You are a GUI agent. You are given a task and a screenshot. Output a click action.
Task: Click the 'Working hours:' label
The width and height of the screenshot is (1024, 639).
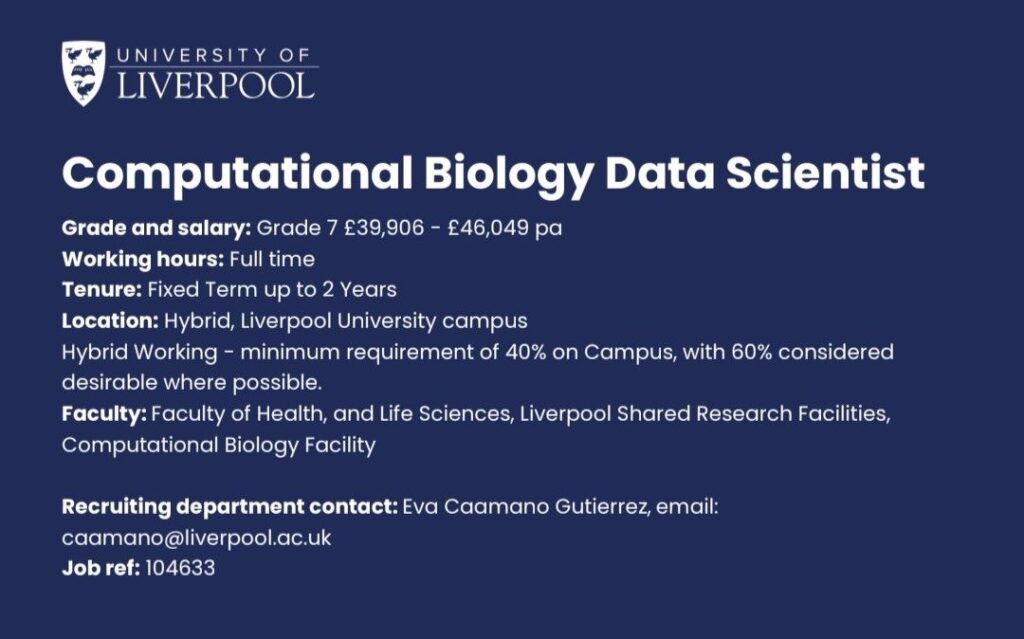pyautogui.click(x=143, y=260)
